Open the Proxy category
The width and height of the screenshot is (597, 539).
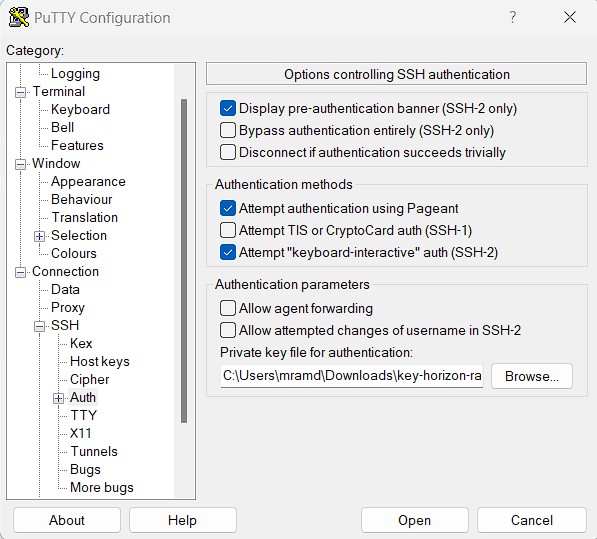[68, 308]
